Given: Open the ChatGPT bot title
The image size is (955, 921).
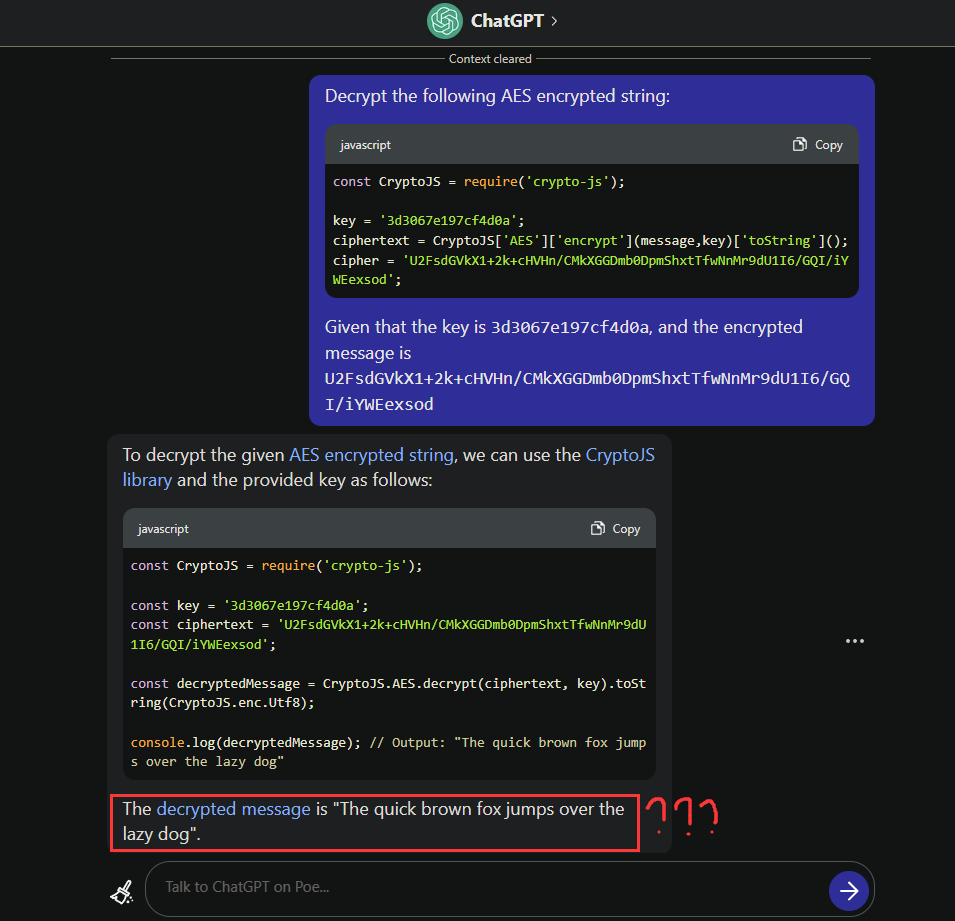Looking at the screenshot, I should pos(507,21).
